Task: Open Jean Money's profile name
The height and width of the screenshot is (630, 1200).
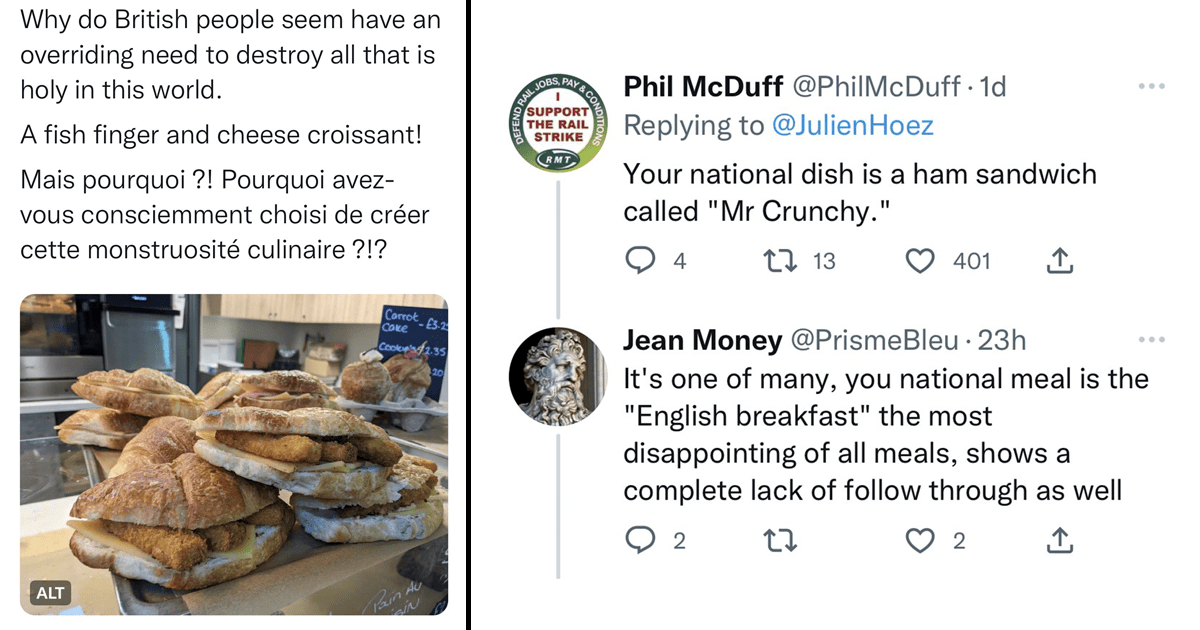Action: pos(703,341)
